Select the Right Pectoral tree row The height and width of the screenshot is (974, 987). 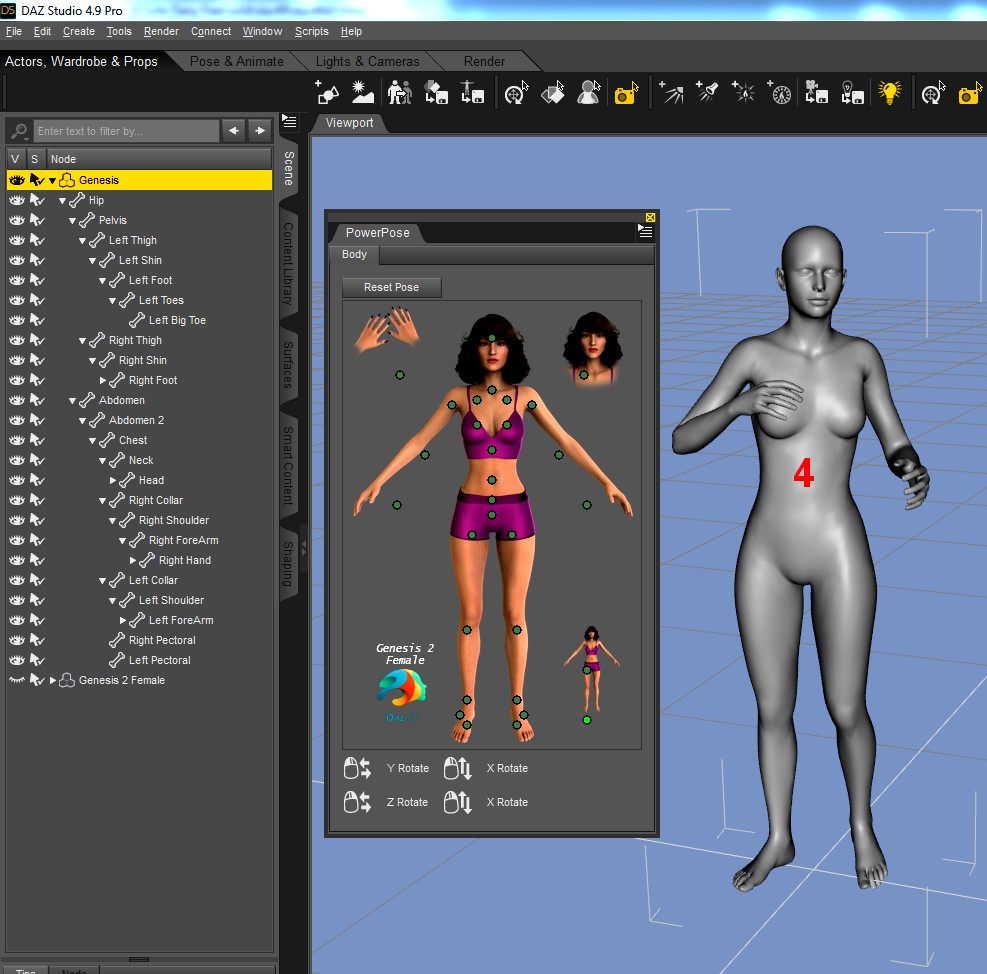tap(140, 640)
